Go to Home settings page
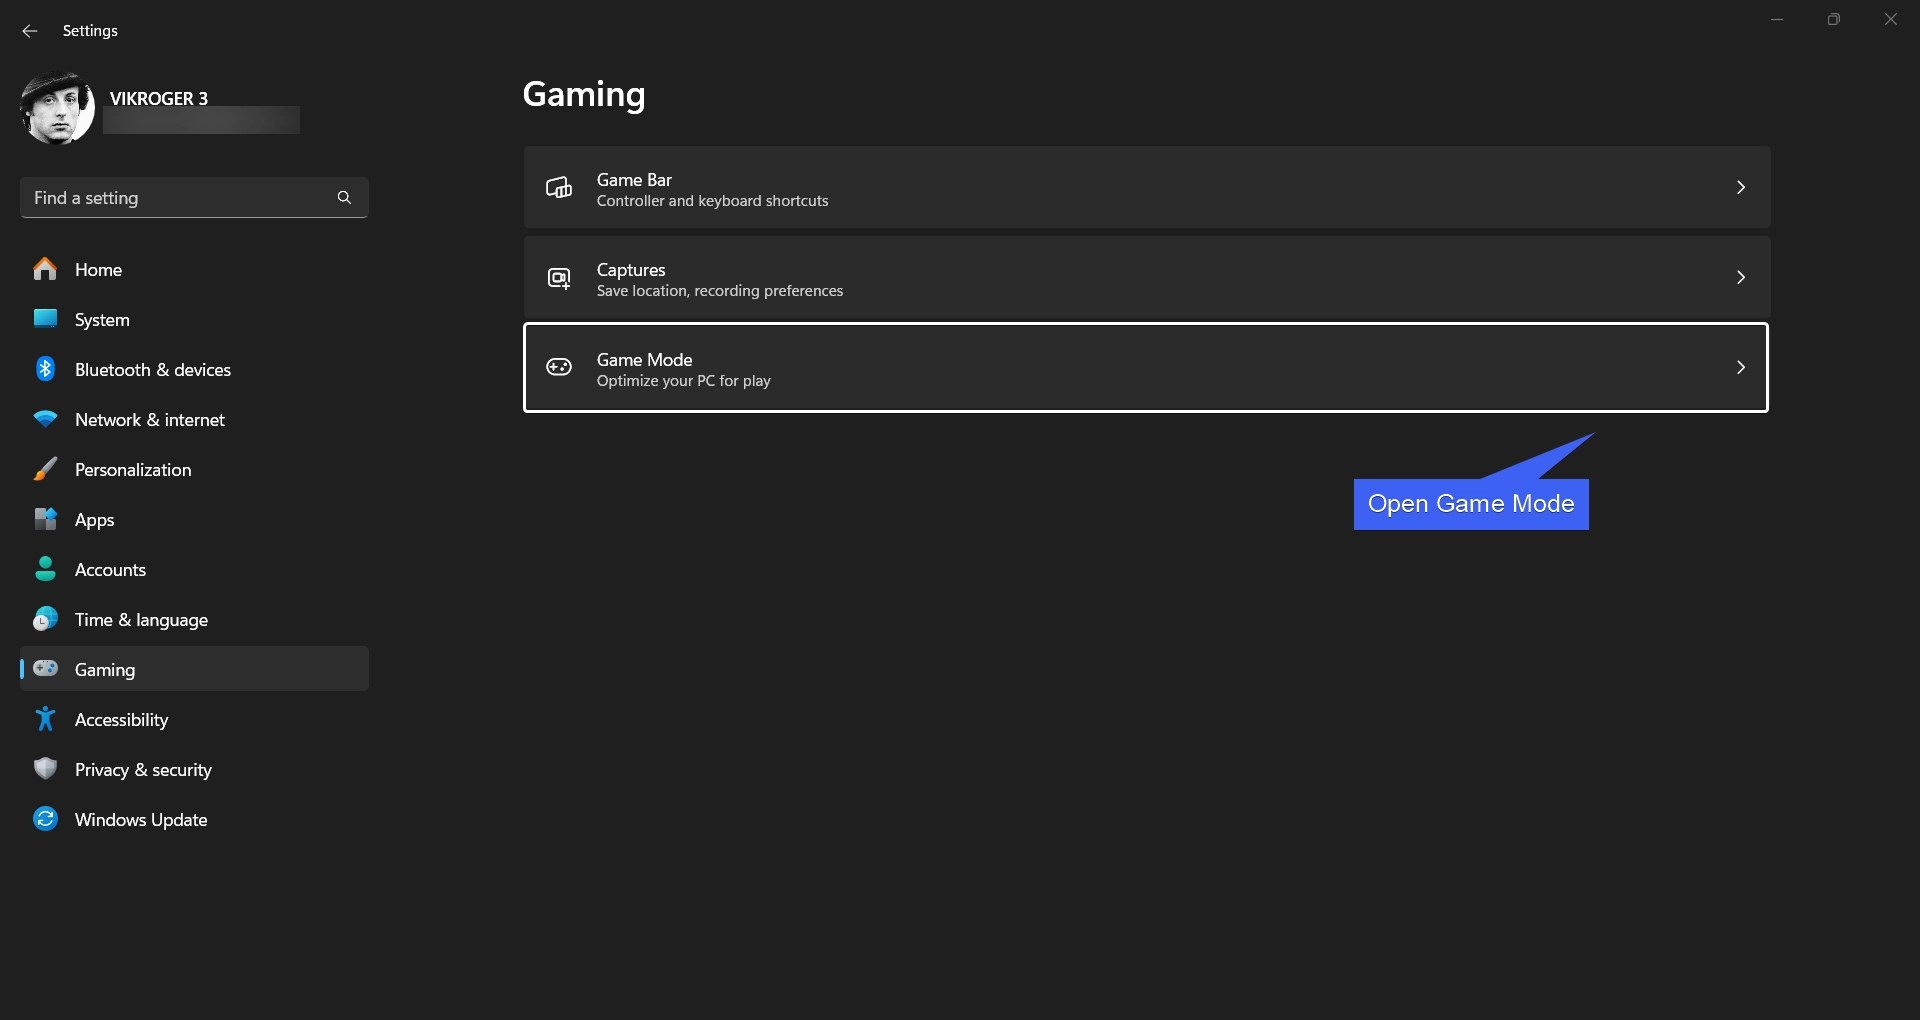The width and height of the screenshot is (1920, 1020). [x=98, y=270]
